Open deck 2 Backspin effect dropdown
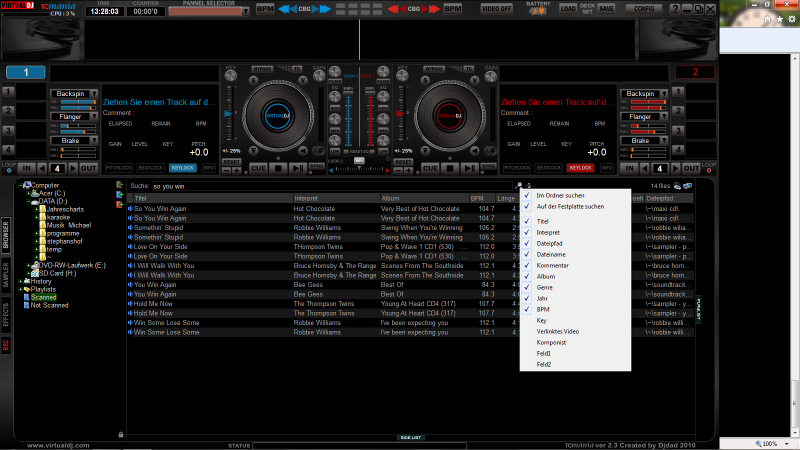The width and height of the screenshot is (800, 450). pos(664,94)
